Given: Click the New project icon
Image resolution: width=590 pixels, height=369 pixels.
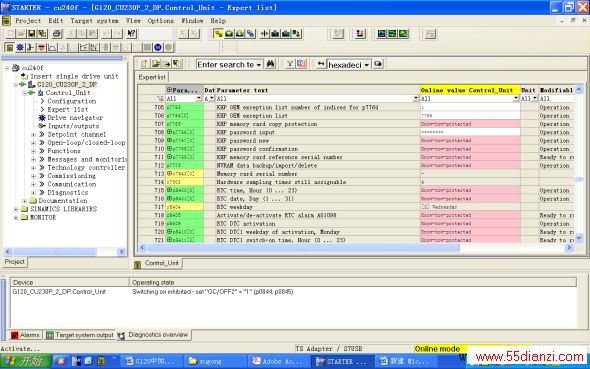Looking at the screenshot, I should click(11, 34).
